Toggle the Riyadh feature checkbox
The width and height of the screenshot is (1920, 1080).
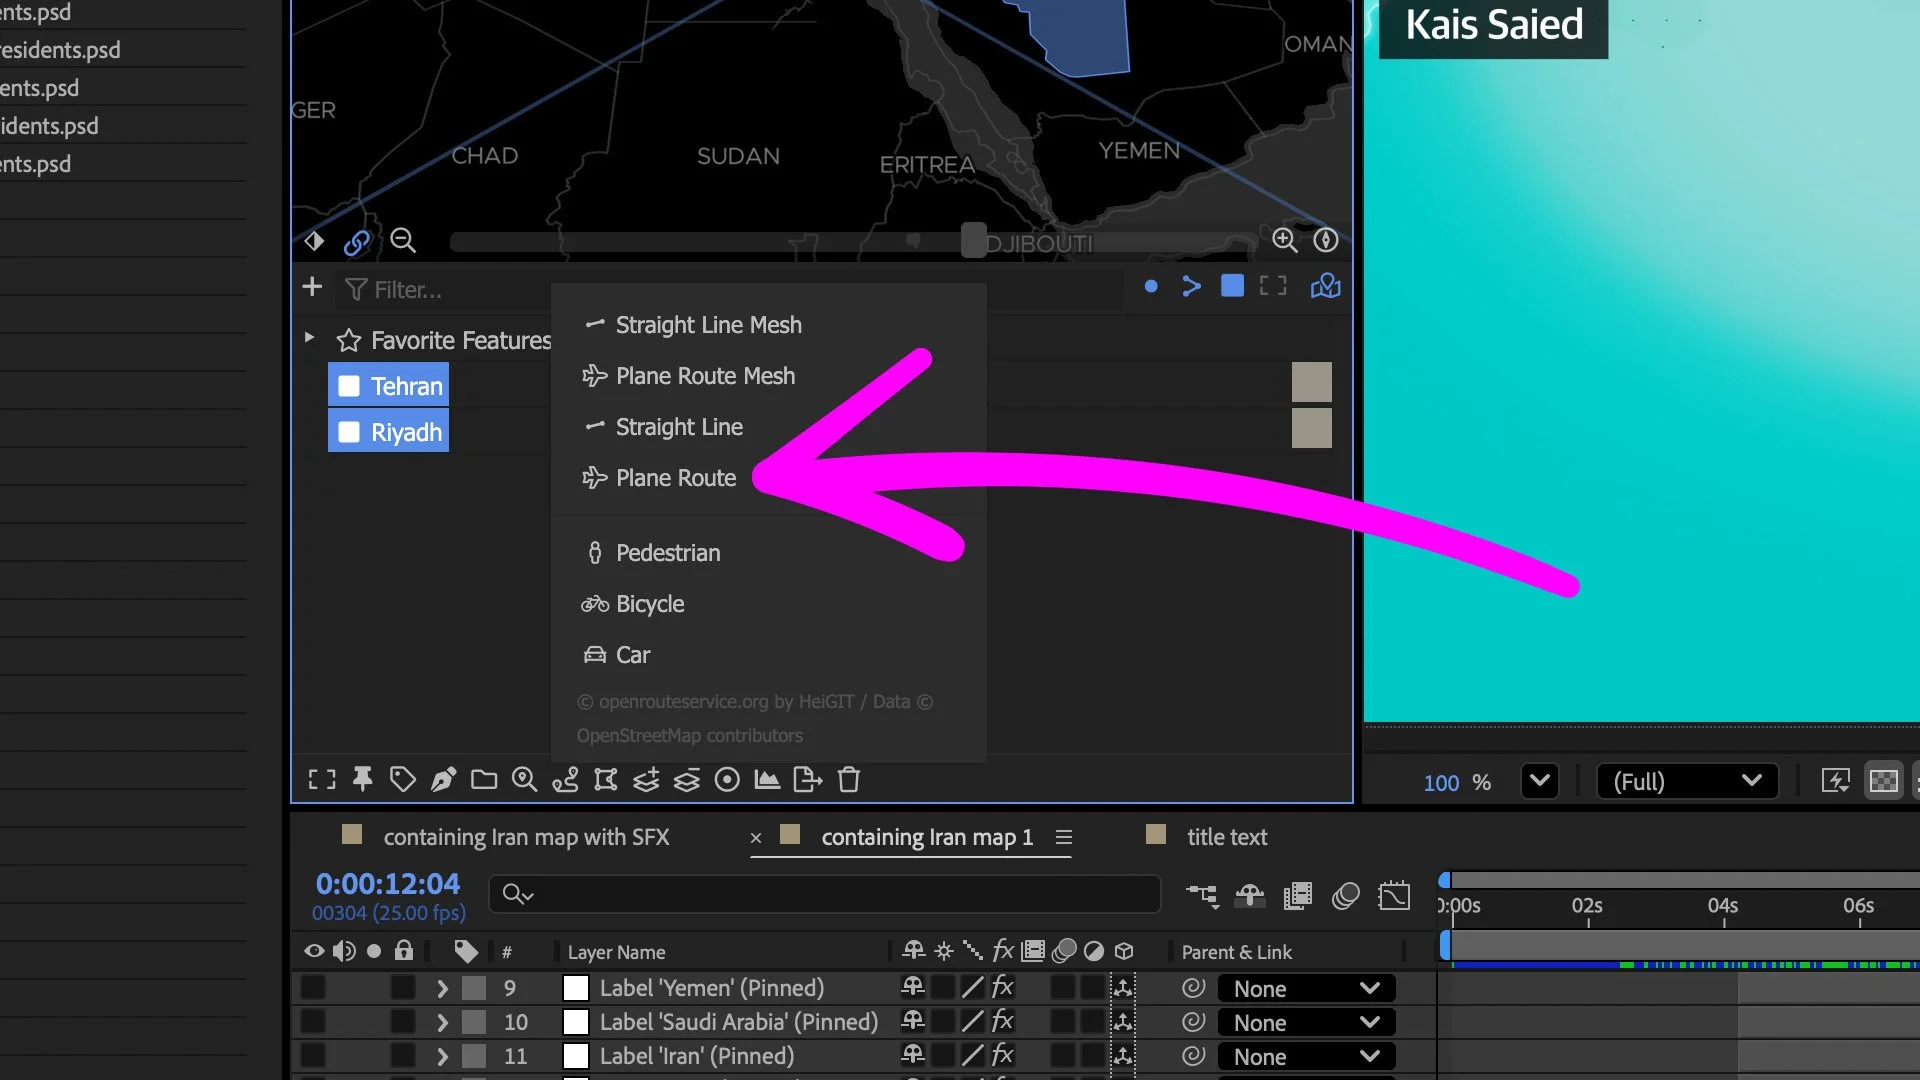349,432
